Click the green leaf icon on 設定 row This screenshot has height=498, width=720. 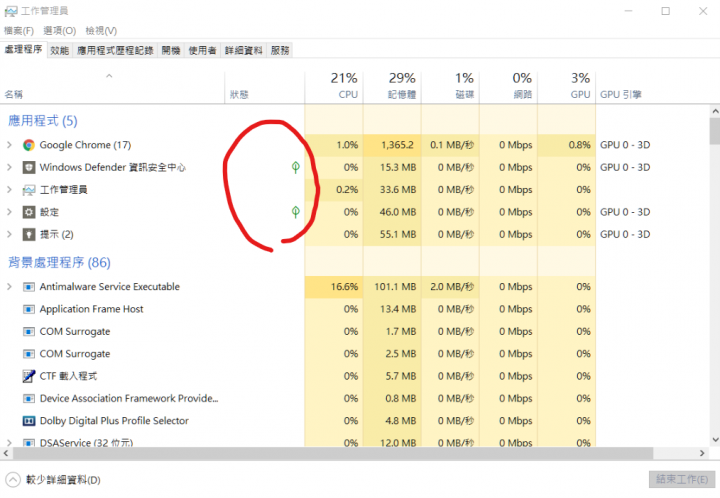click(x=296, y=212)
